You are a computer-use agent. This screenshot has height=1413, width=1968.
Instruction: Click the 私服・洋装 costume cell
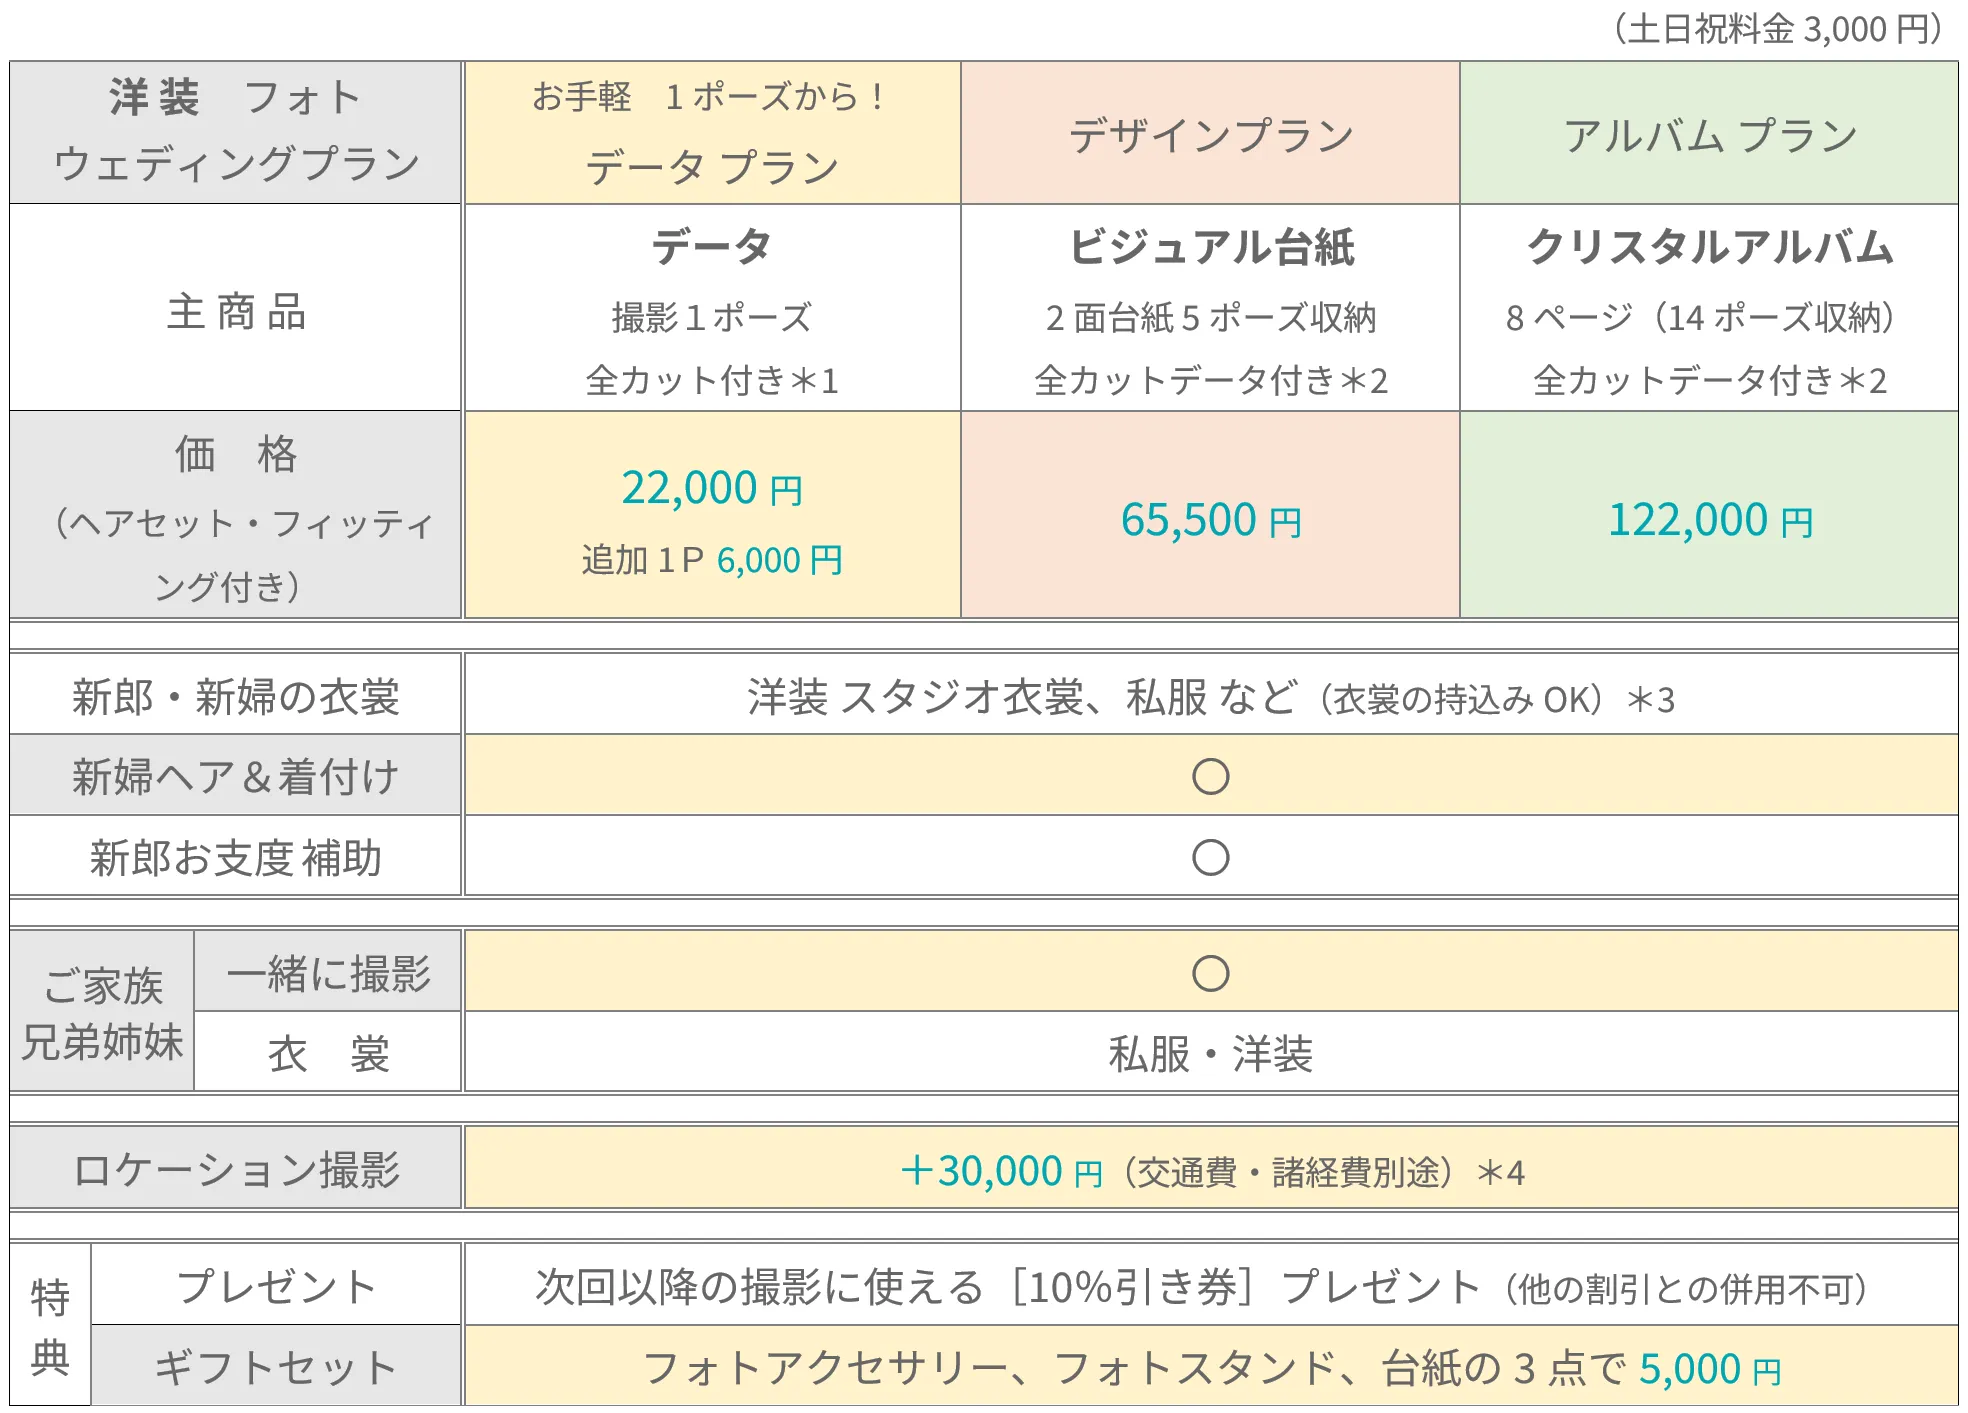(1210, 1053)
